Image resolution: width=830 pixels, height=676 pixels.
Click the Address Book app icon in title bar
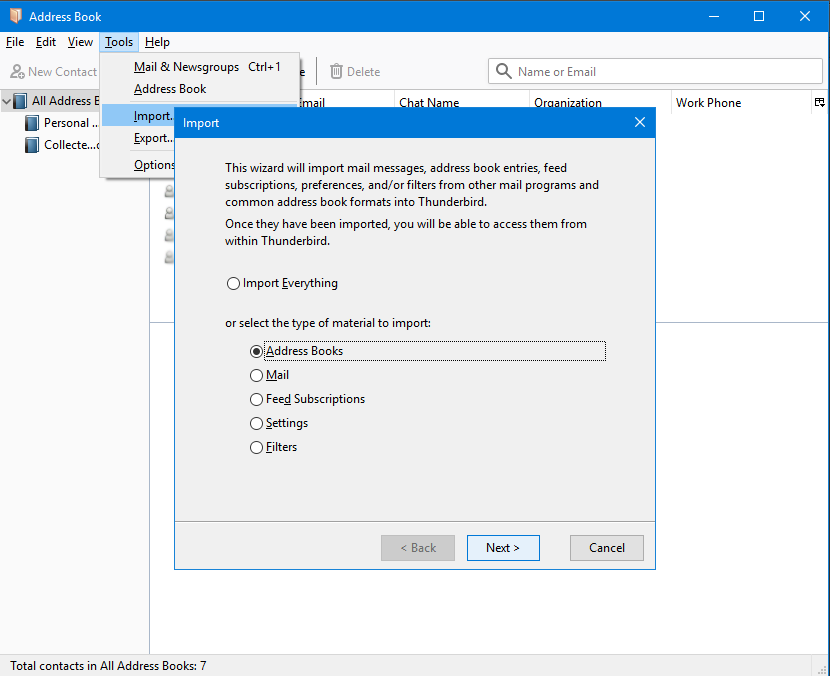(16, 16)
